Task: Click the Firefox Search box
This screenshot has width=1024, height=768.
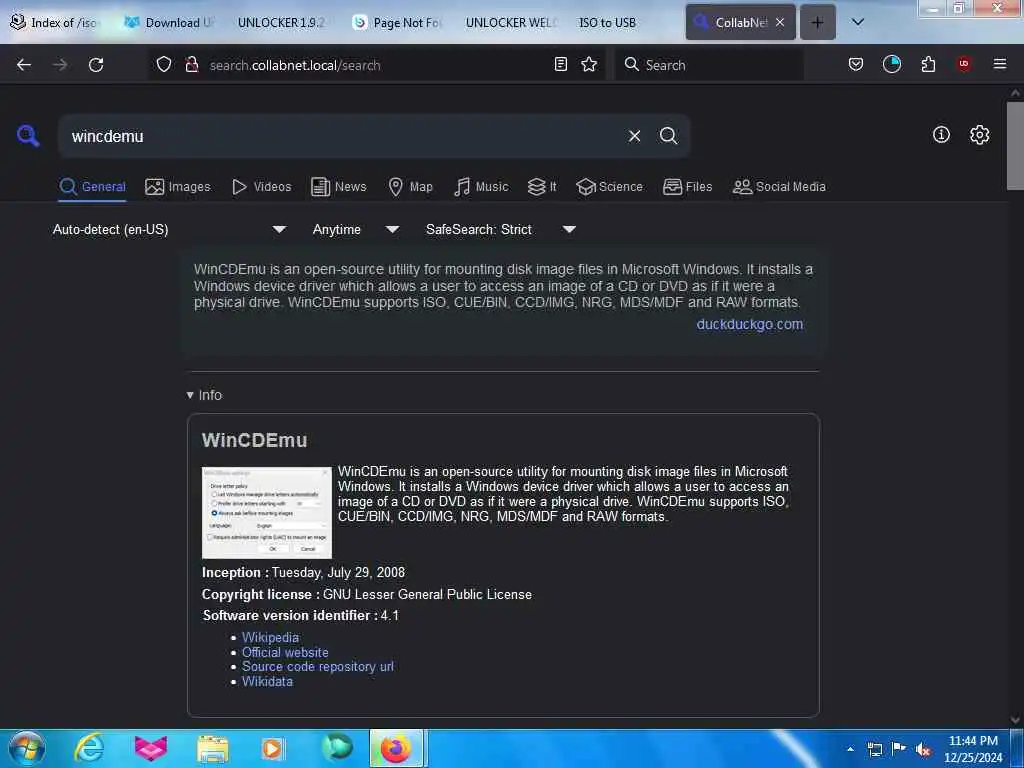Action: pos(709,65)
